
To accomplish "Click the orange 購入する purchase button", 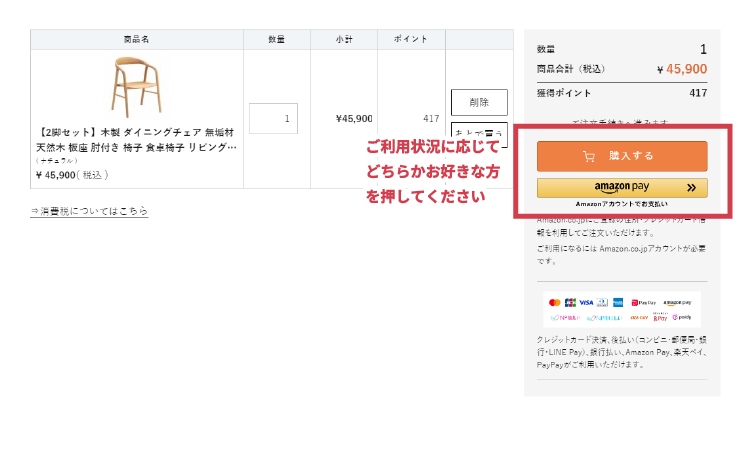I will (622, 156).
